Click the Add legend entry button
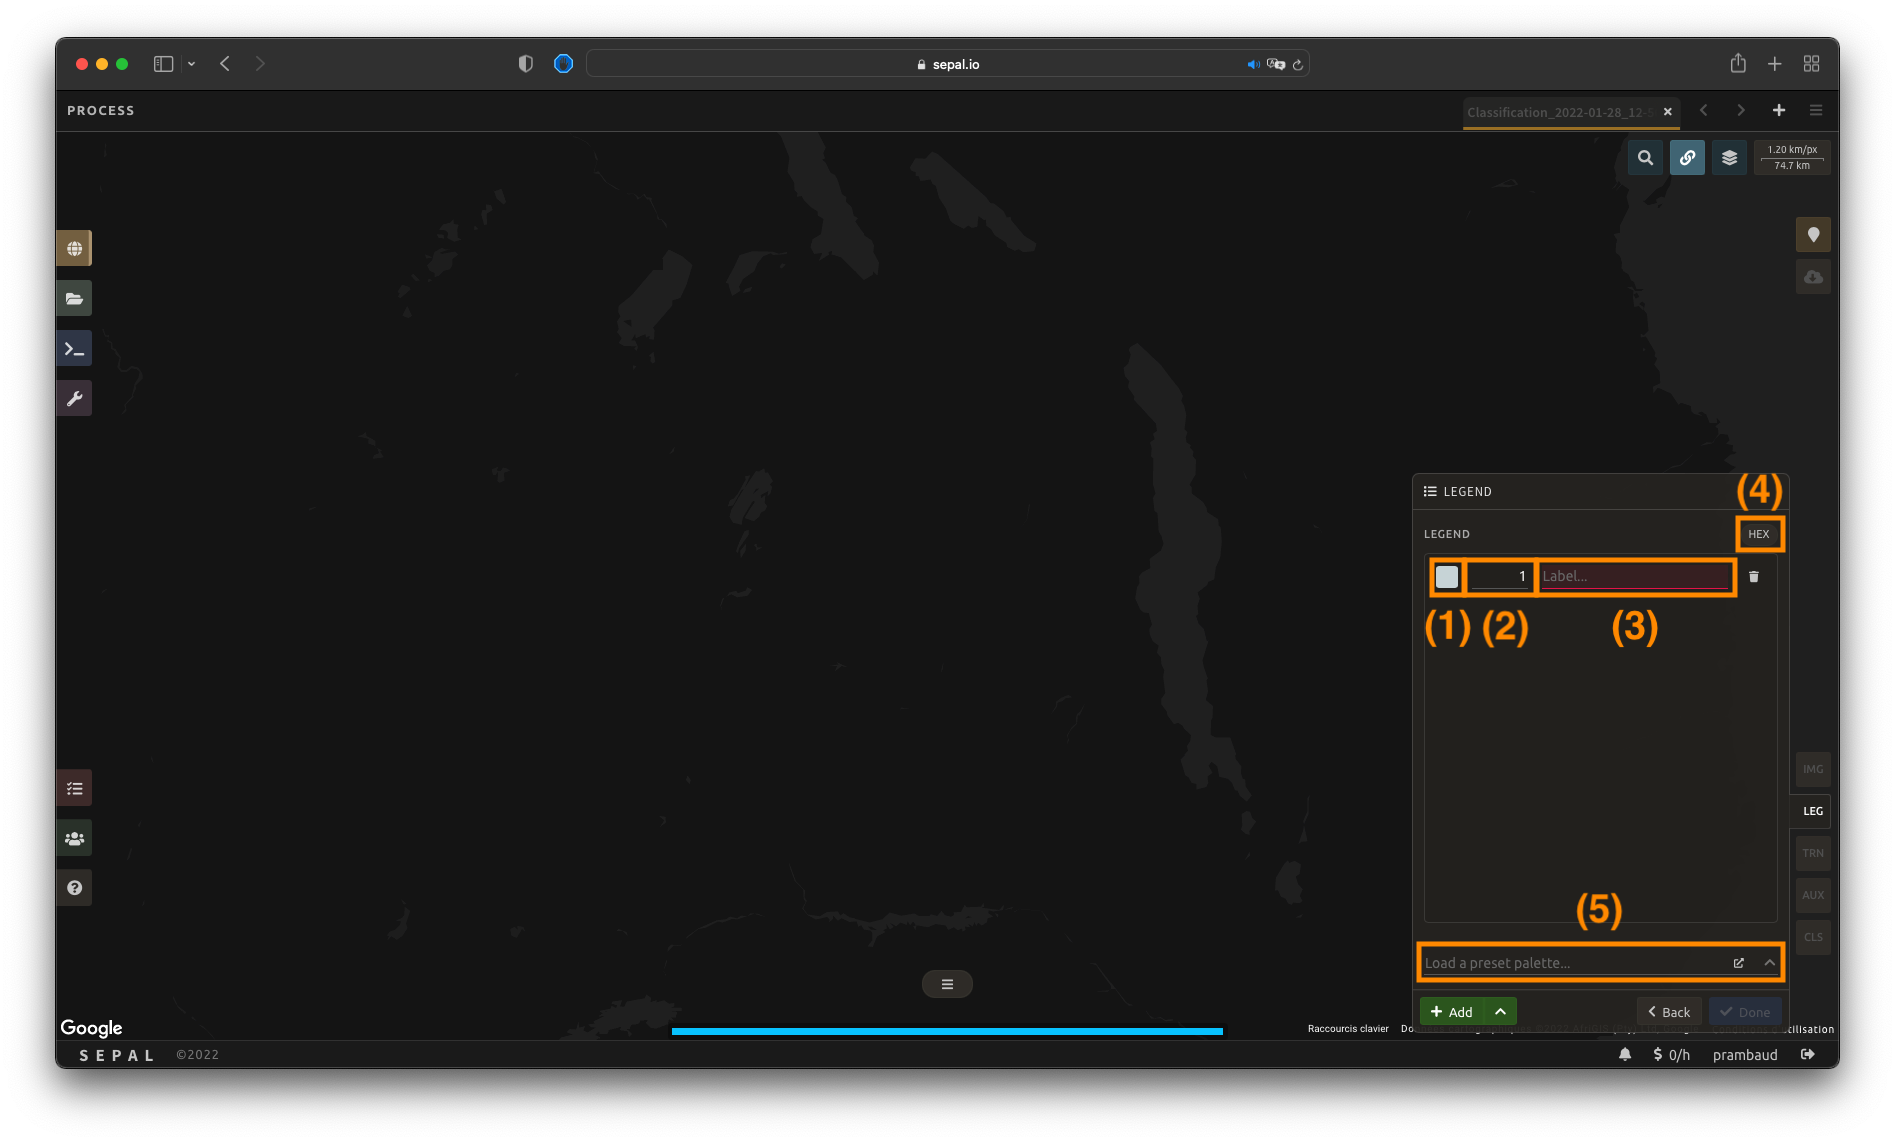 1452,1012
